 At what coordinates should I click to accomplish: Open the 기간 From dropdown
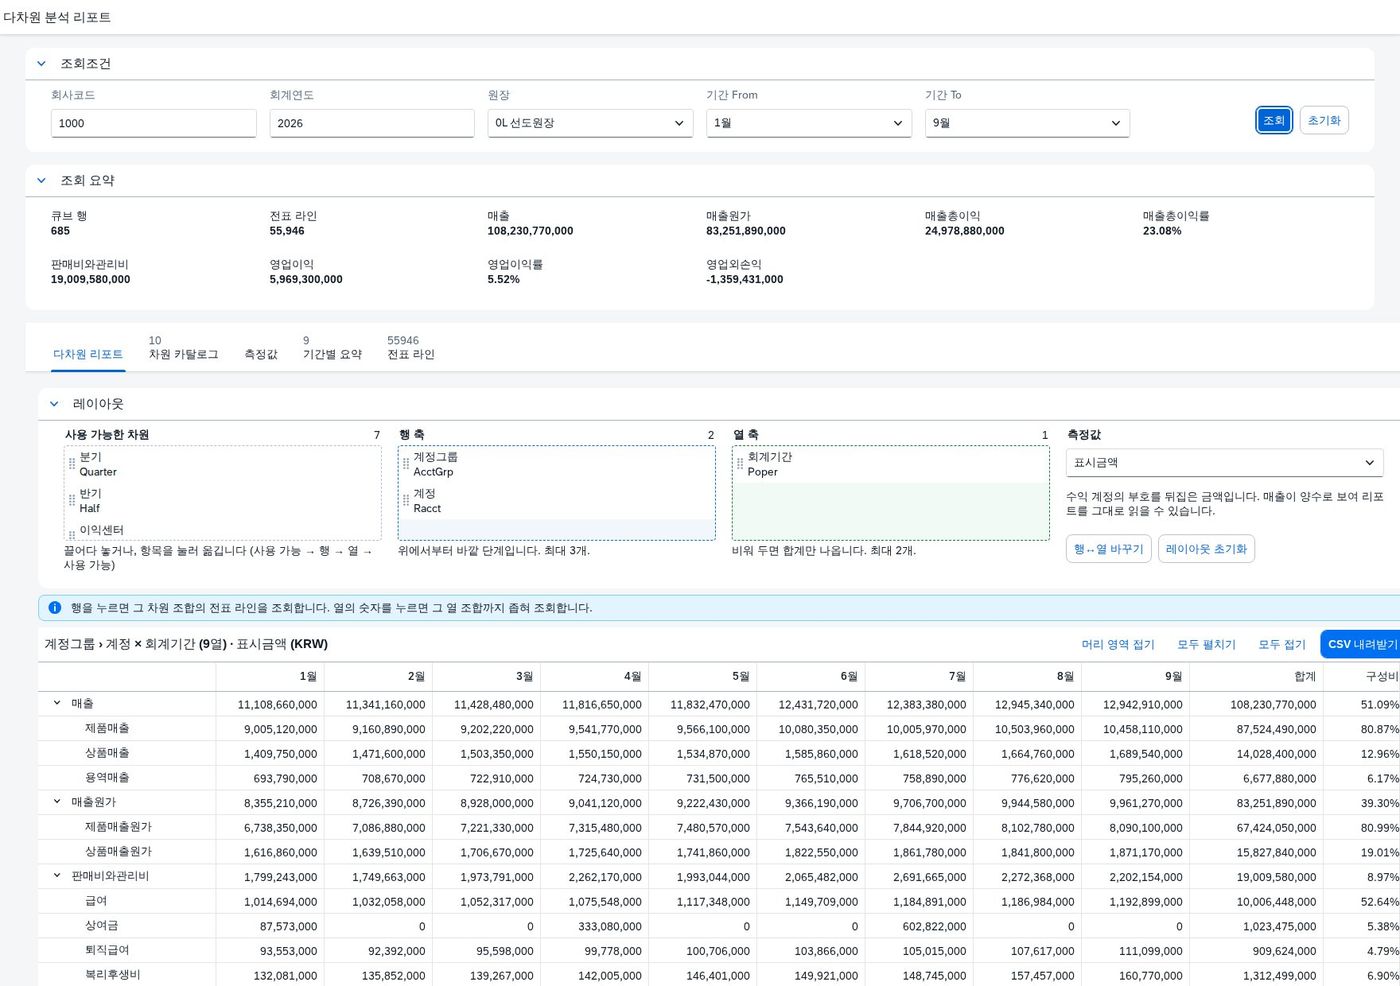click(x=809, y=123)
